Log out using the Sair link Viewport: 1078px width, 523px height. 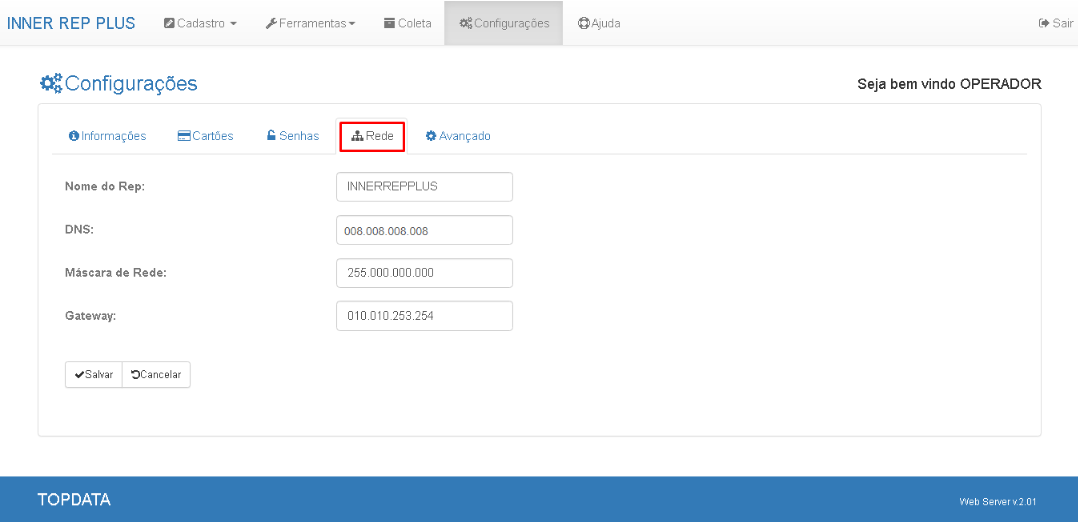(x=1056, y=23)
